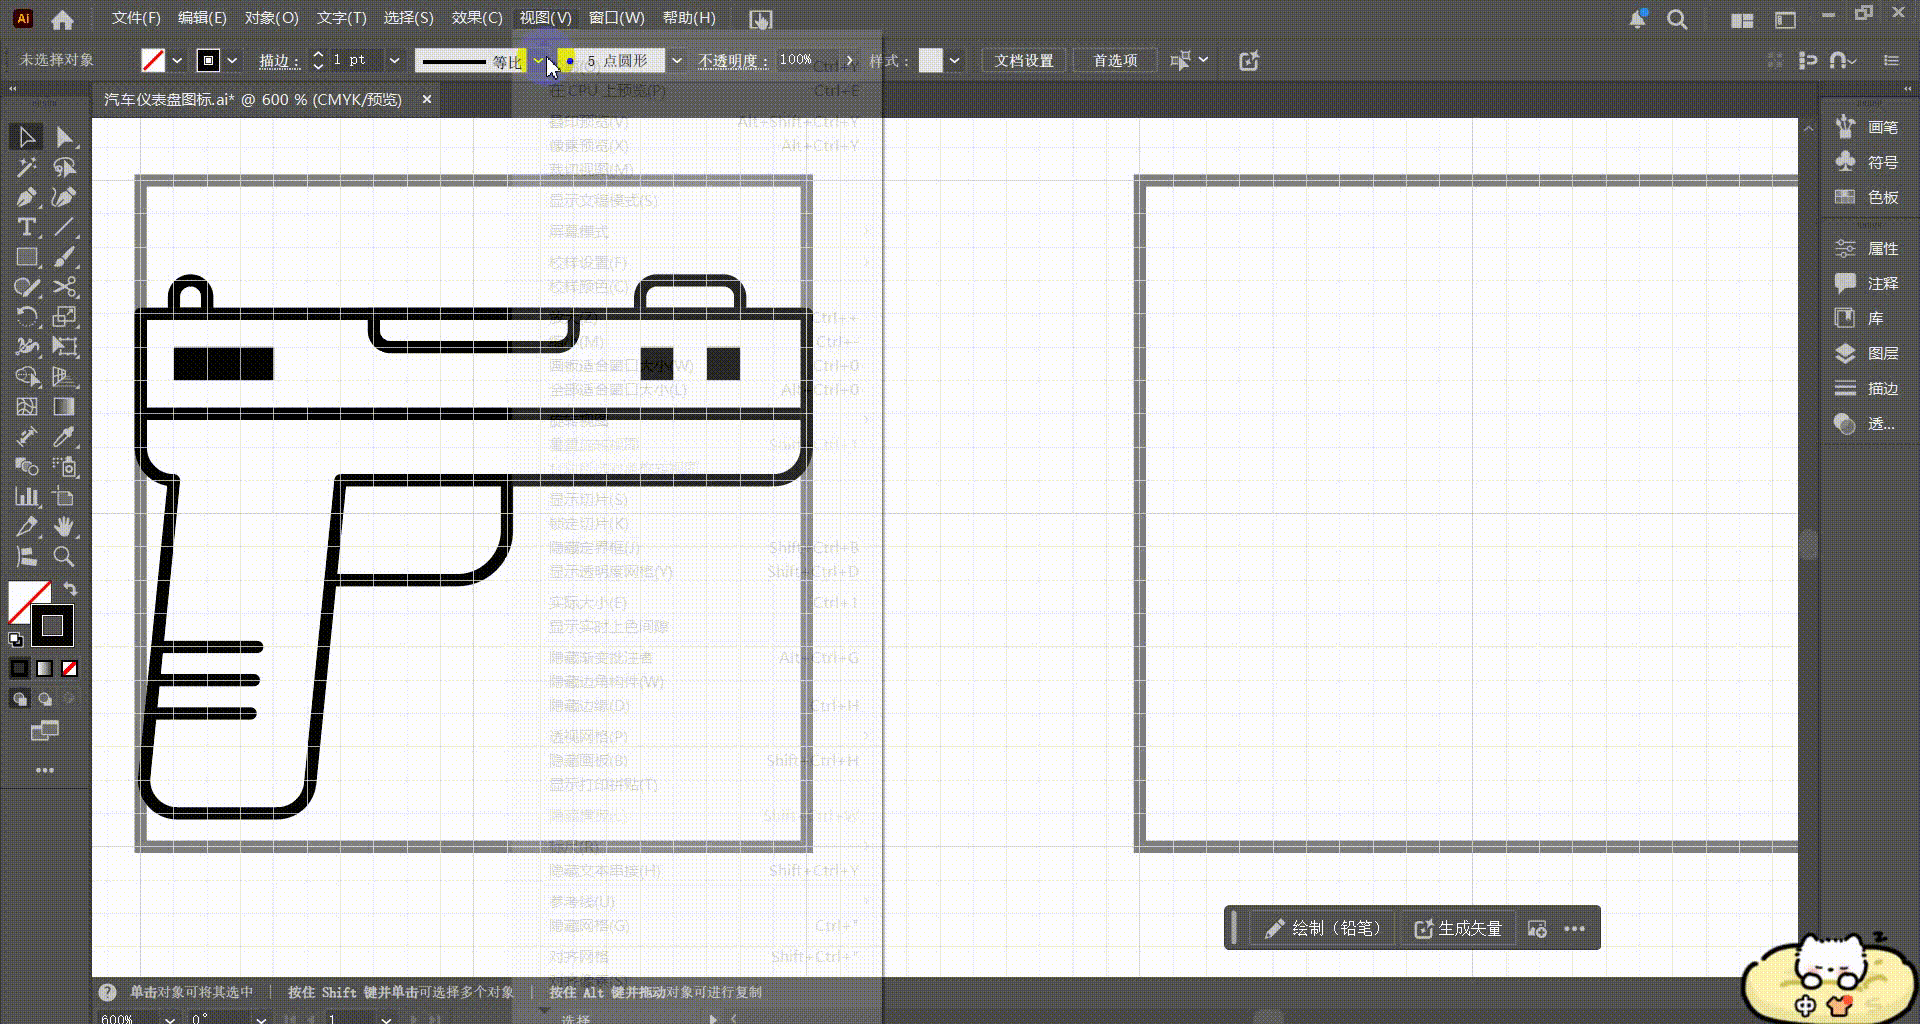Select the Perspective Grid tool
This screenshot has width=1920, height=1024.
[64, 377]
